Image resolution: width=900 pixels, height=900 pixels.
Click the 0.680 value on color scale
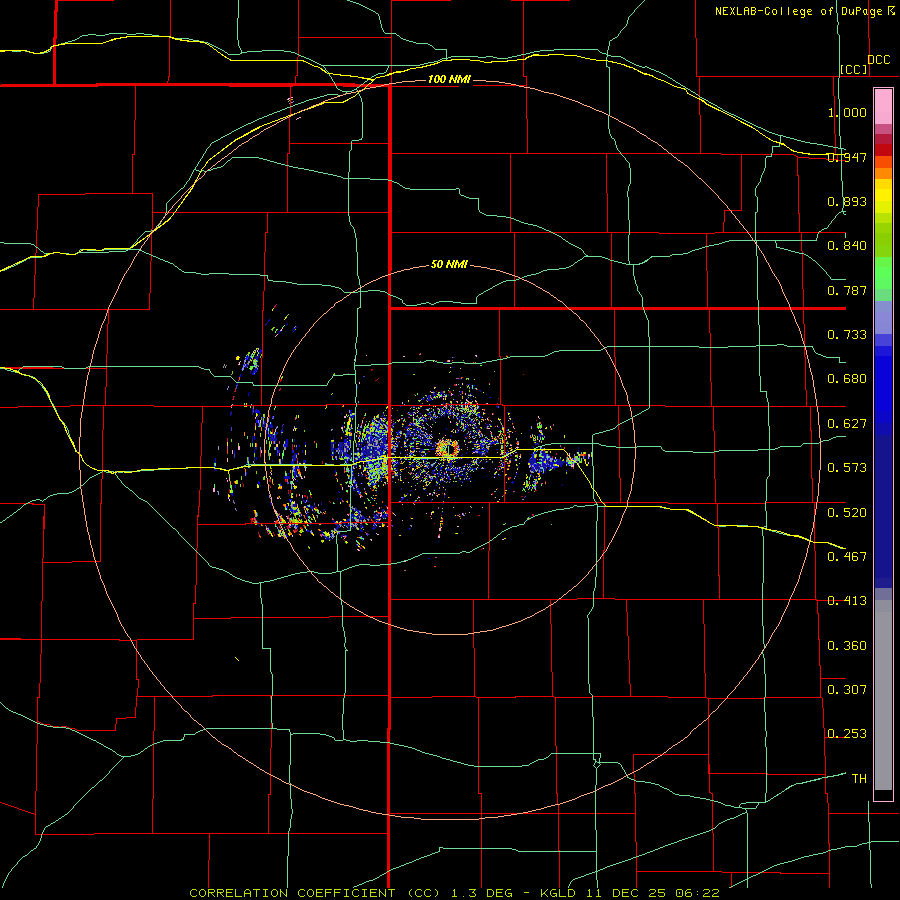click(847, 379)
